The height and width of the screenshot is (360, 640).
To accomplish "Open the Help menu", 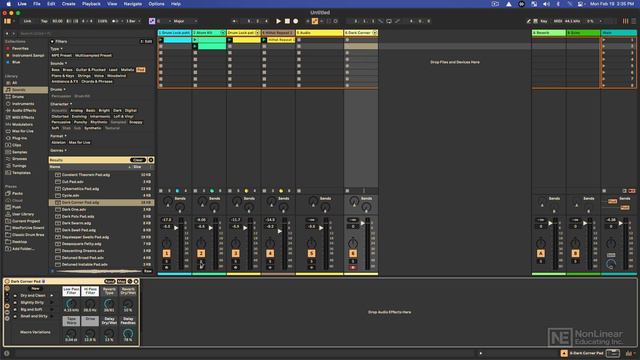I will [176, 4].
